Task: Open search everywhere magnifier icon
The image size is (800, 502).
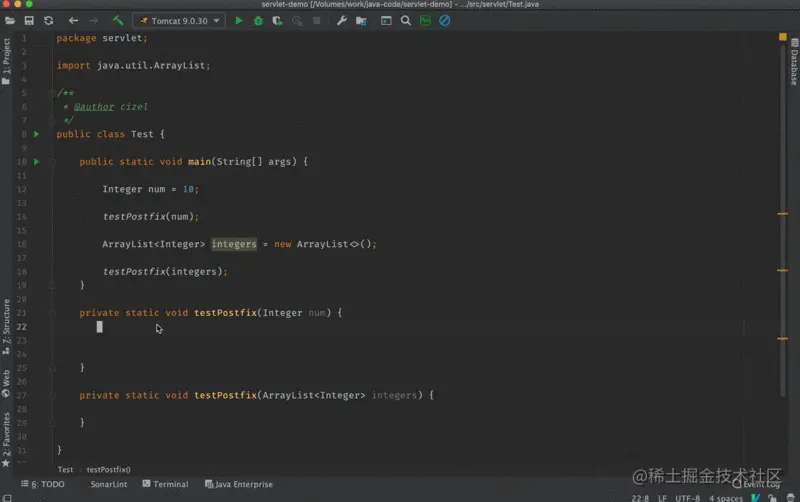Action: pos(406,21)
